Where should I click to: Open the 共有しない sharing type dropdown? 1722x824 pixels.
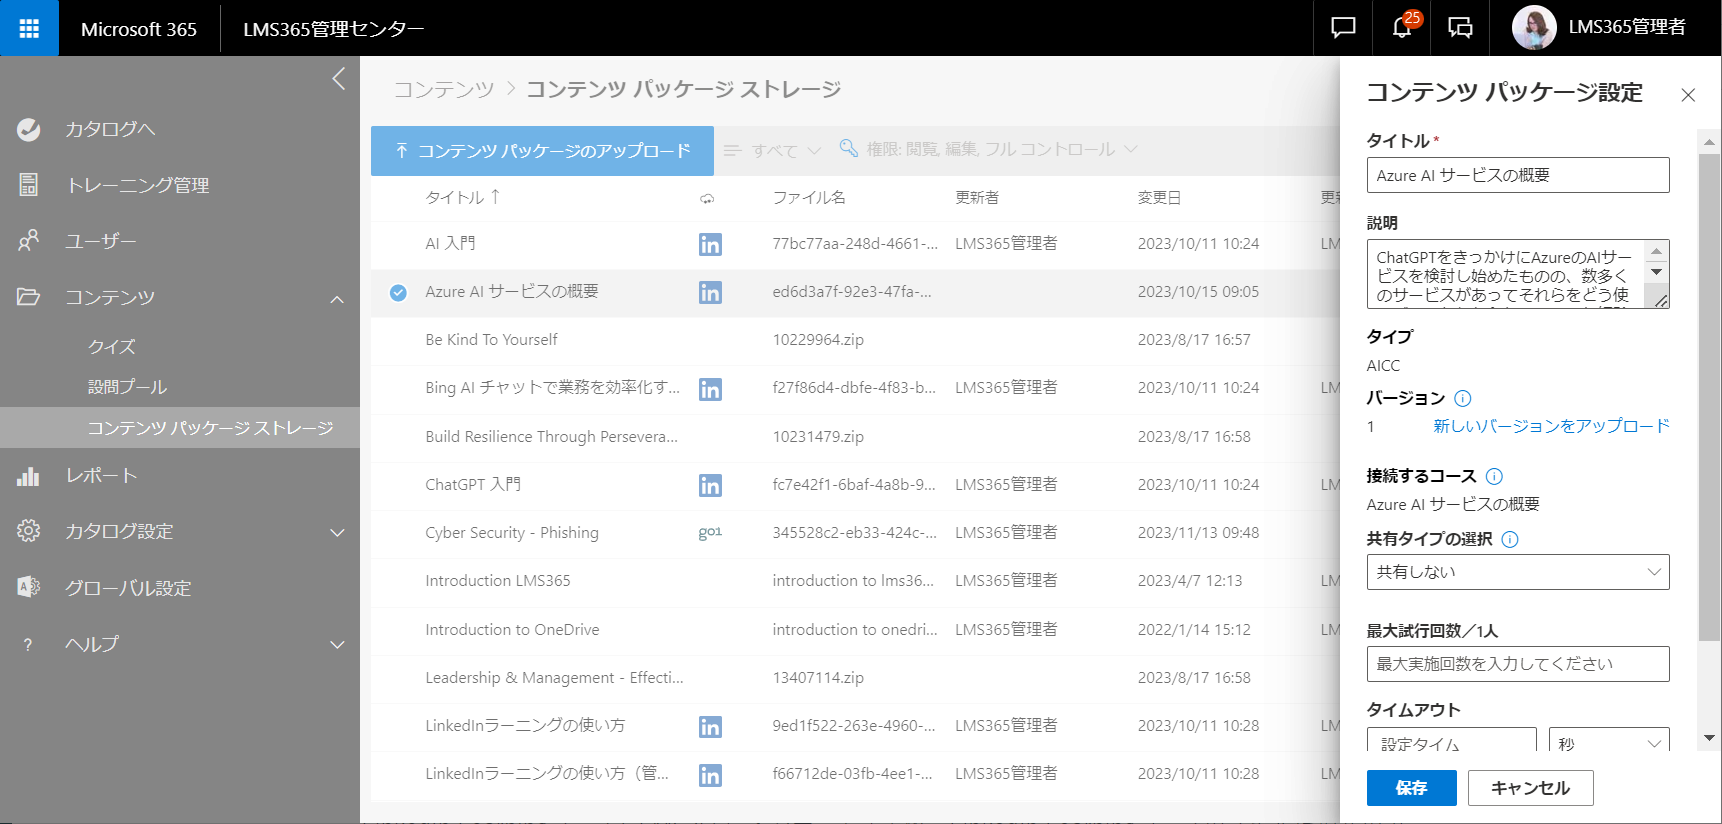tap(1518, 572)
